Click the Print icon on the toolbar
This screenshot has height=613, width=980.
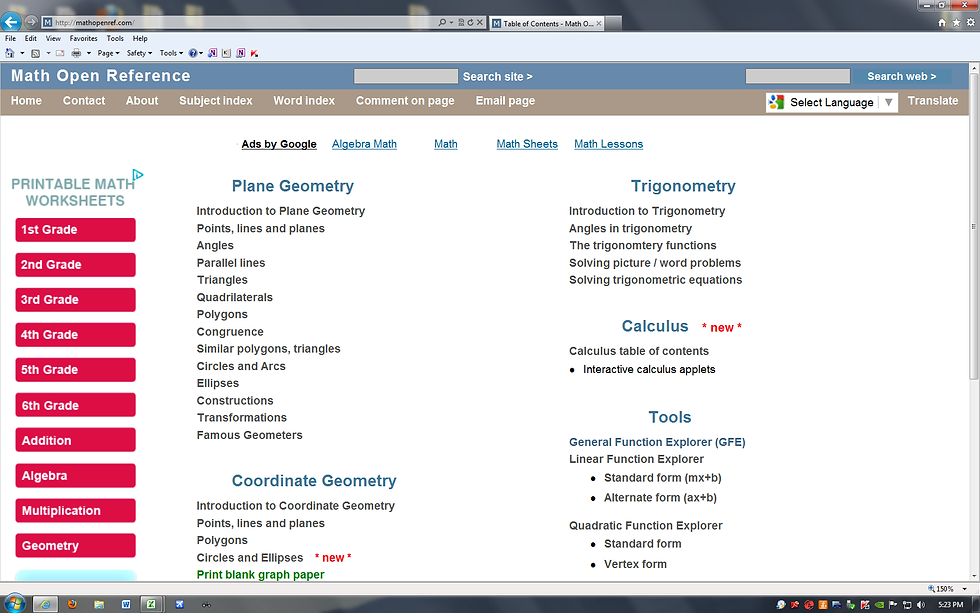pyautogui.click(x=75, y=52)
